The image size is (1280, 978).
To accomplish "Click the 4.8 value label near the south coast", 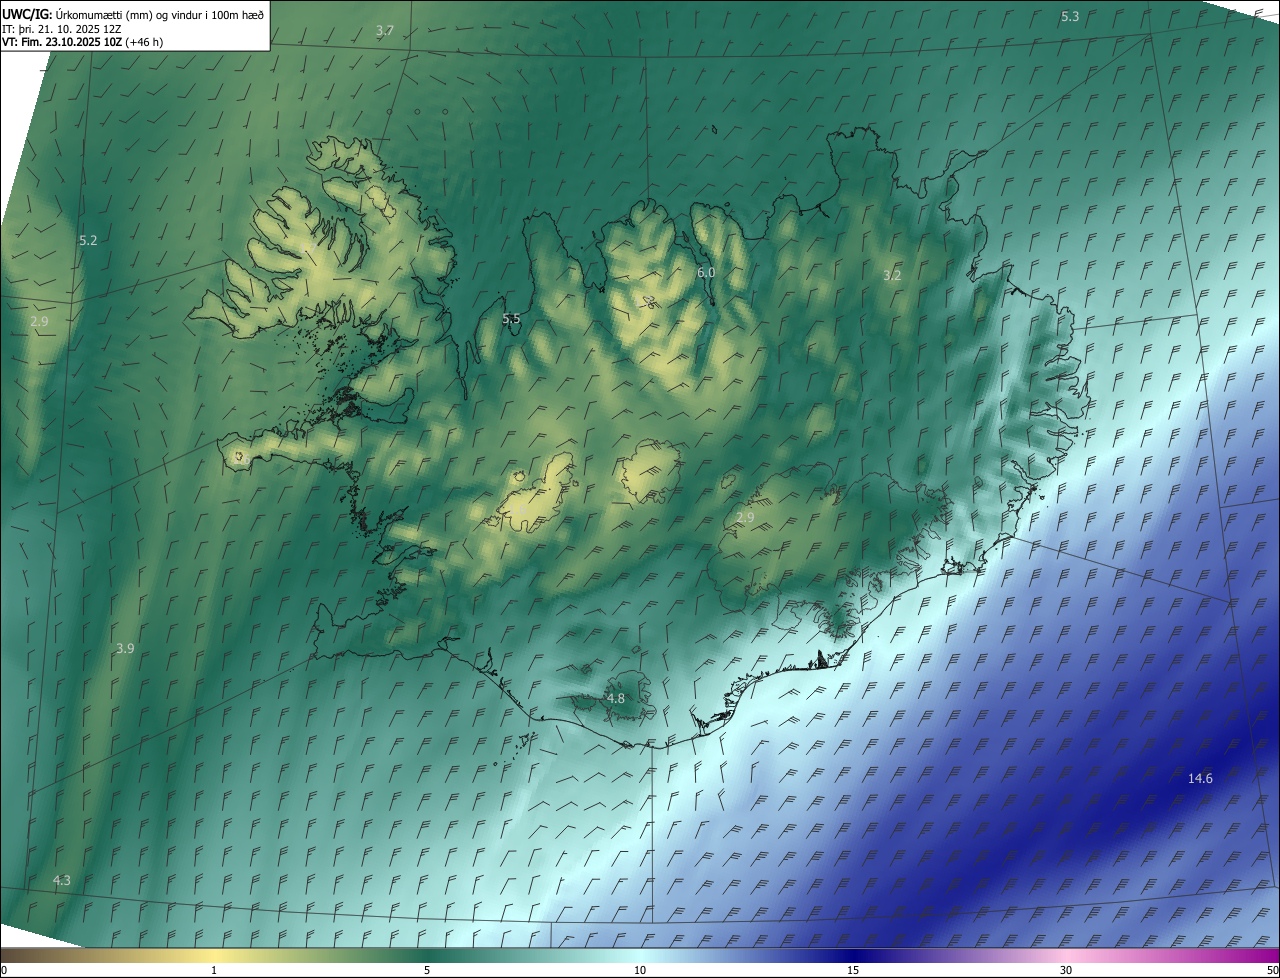I will click(616, 698).
